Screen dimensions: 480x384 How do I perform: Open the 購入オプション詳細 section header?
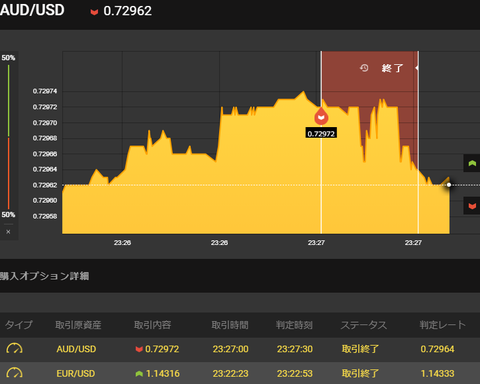(44, 276)
